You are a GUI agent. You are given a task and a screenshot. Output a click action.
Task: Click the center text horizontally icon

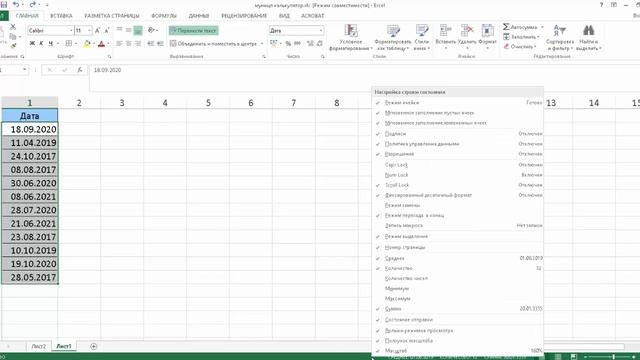[129, 43]
